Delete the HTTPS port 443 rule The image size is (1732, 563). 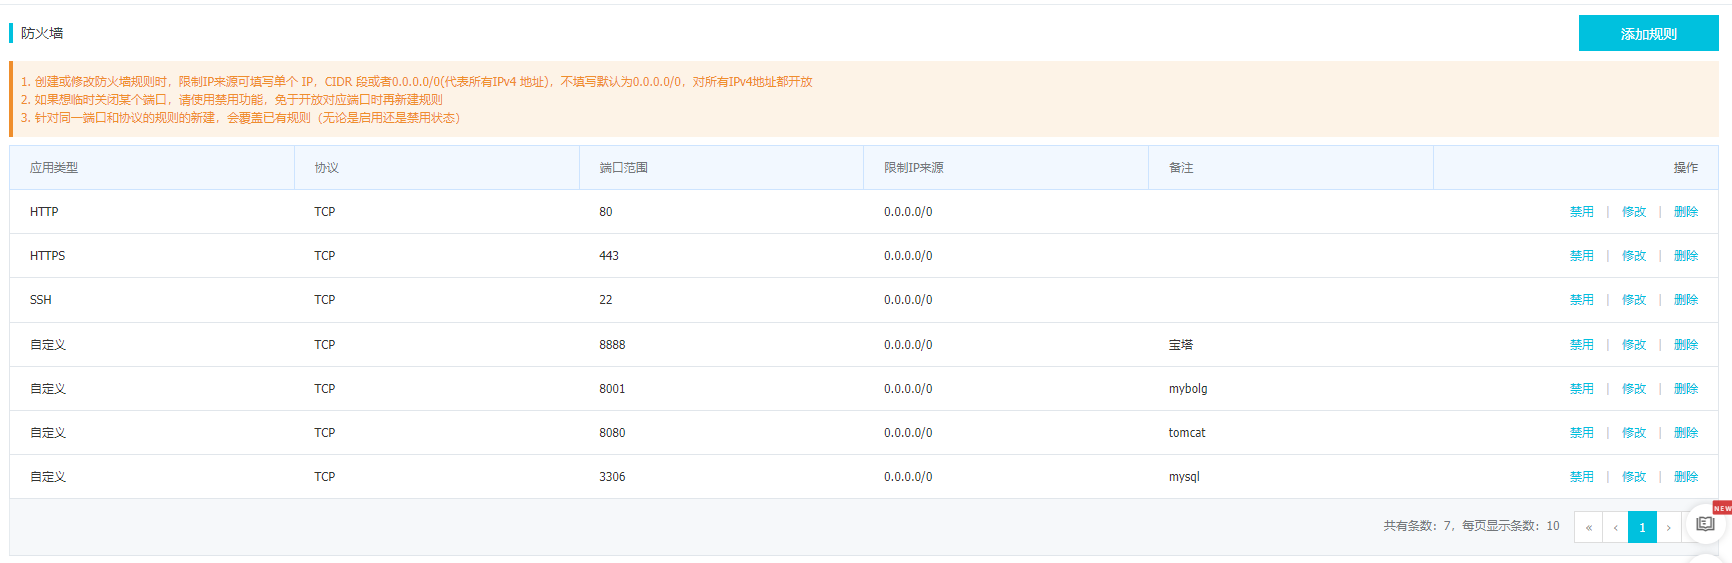tap(1686, 256)
